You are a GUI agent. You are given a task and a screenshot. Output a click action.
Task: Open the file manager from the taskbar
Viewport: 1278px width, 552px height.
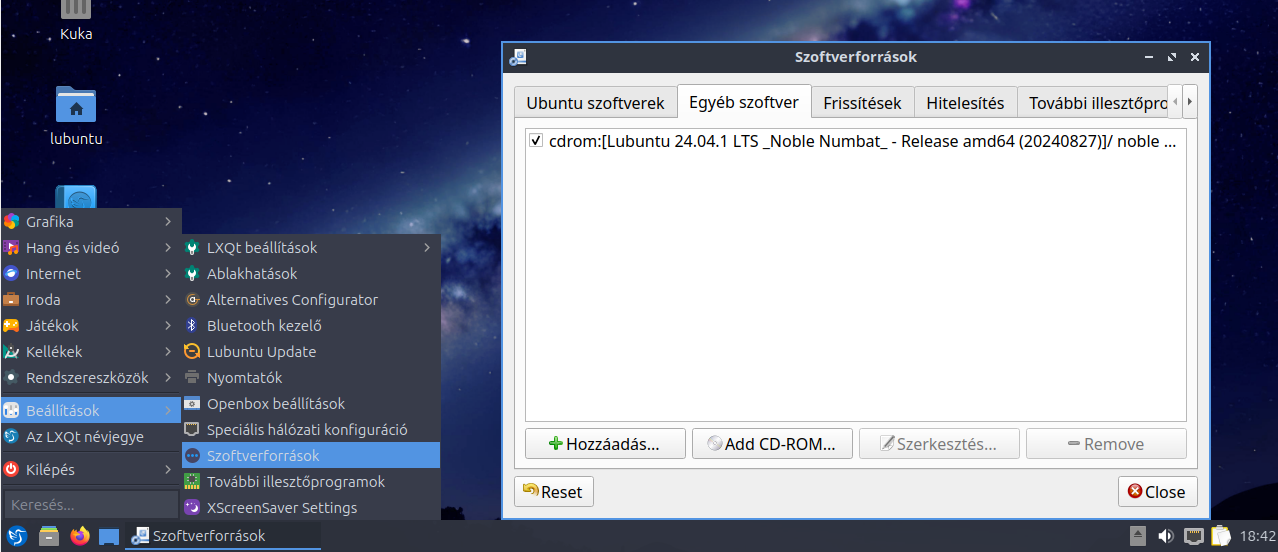49,536
